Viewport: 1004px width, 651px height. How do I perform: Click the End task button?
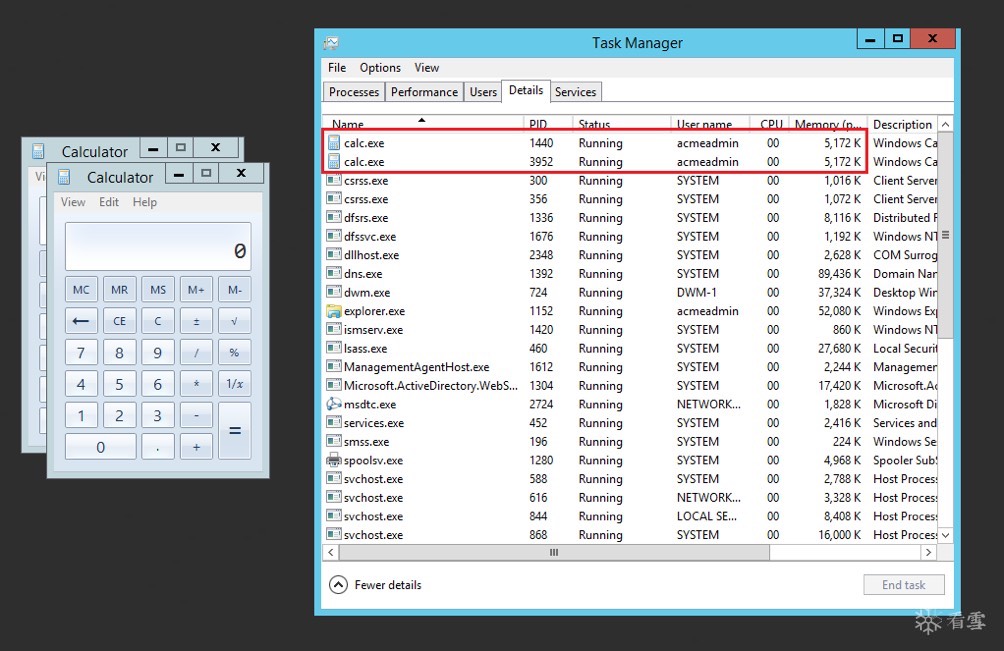click(903, 584)
